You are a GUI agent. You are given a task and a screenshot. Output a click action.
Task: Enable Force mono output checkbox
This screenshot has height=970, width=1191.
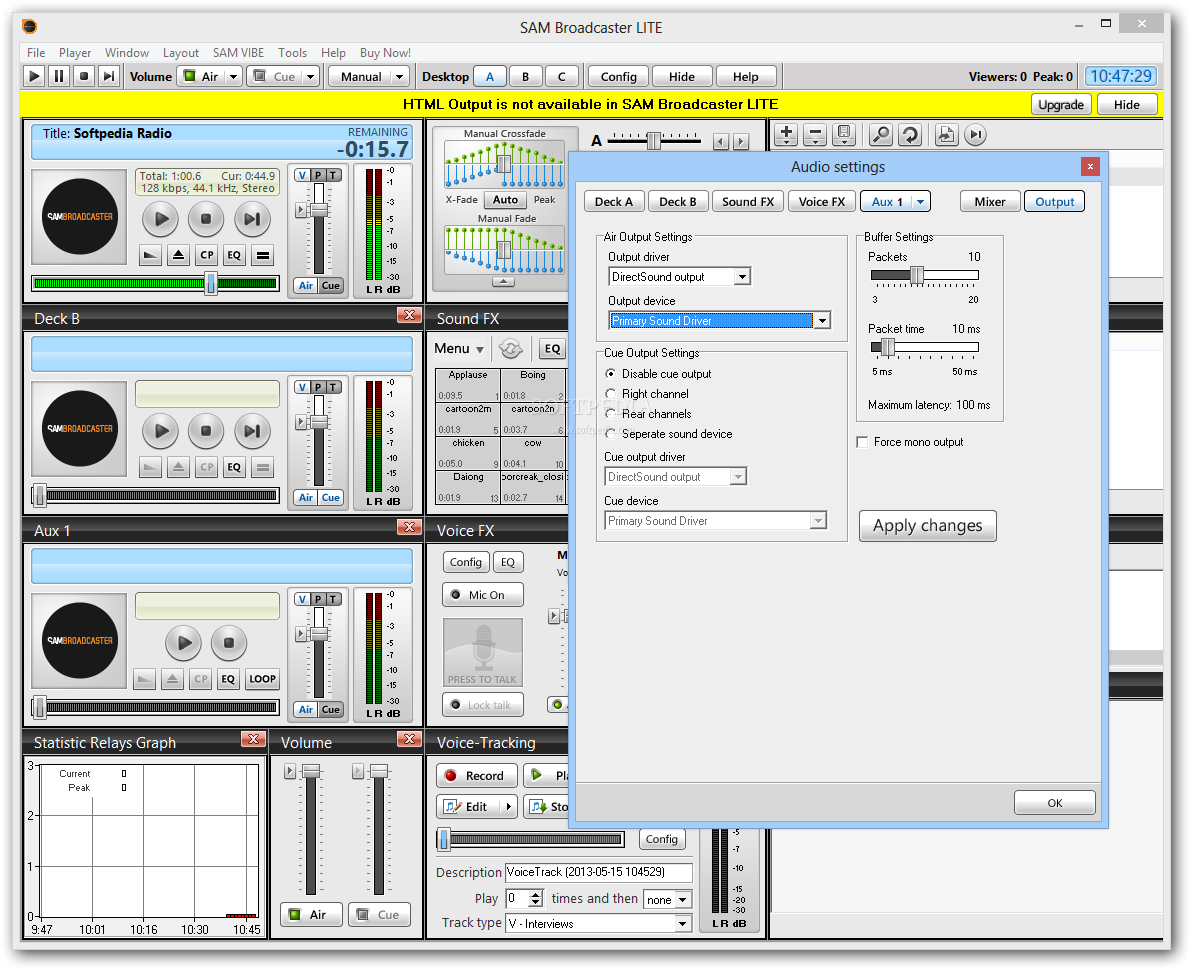[862, 442]
